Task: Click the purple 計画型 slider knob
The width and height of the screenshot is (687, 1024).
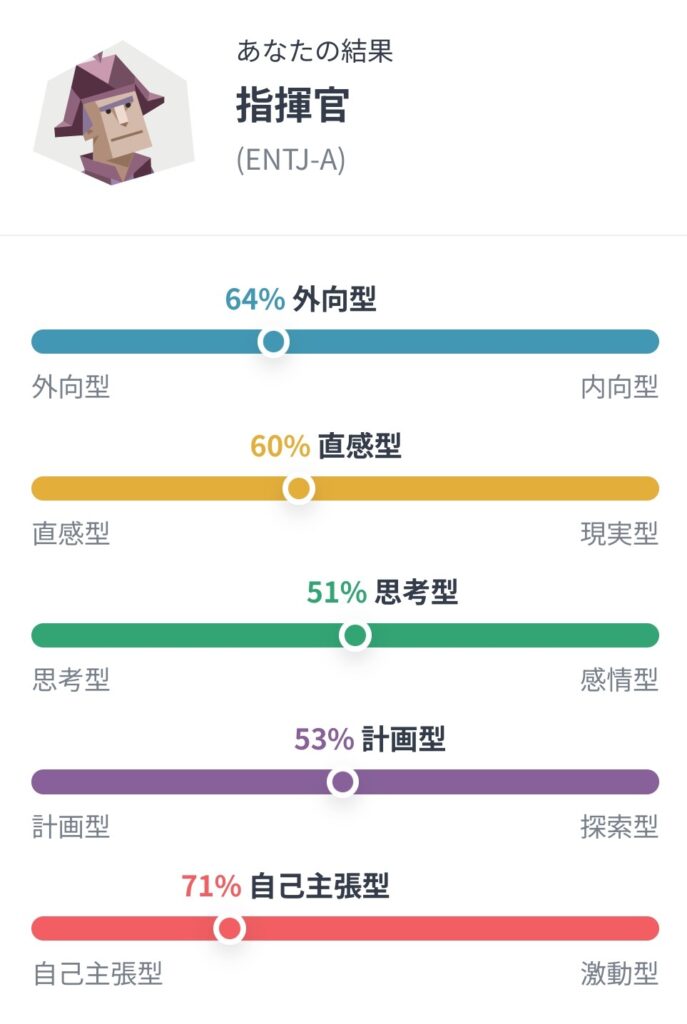Action: point(343,781)
